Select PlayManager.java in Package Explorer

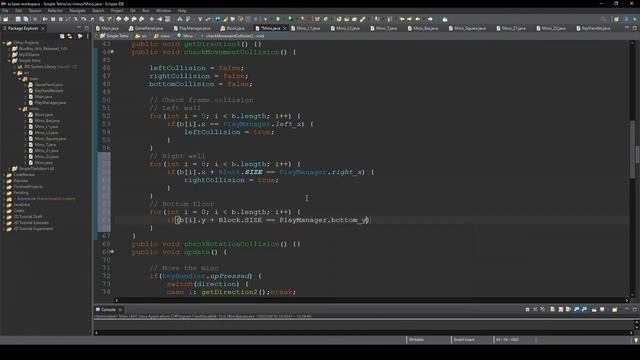(50, 102)
